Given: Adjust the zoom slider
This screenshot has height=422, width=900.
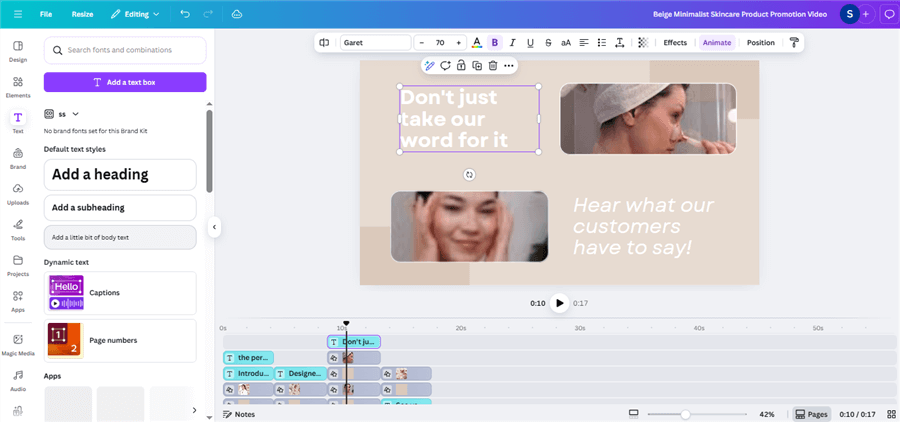Looking at the screenshot, I should pyautogui.click(x=685, y=414).
